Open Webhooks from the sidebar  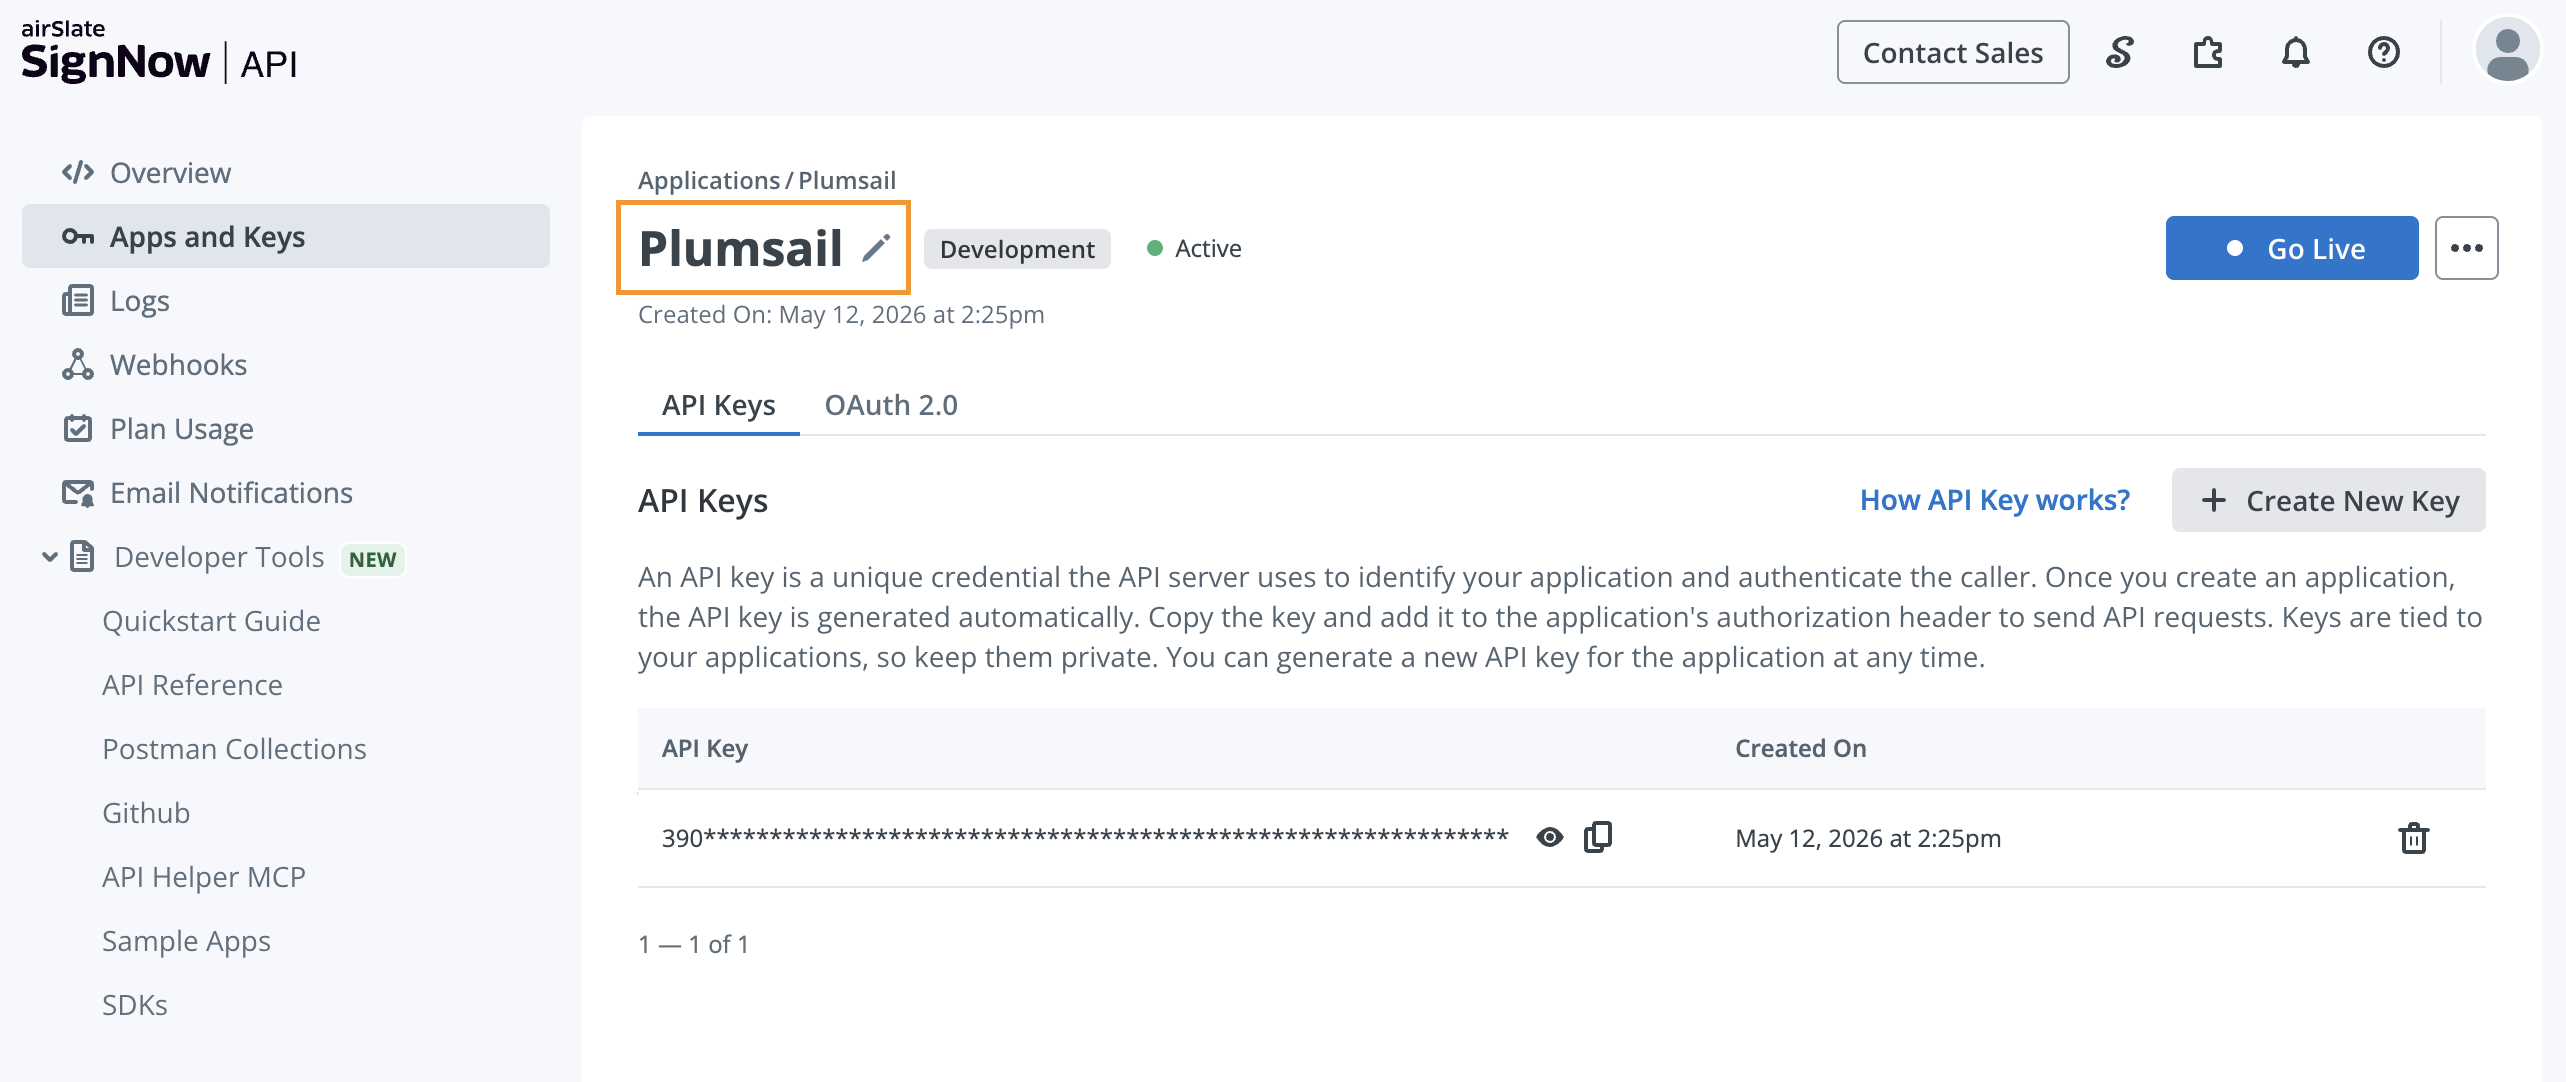coord(286,365)
